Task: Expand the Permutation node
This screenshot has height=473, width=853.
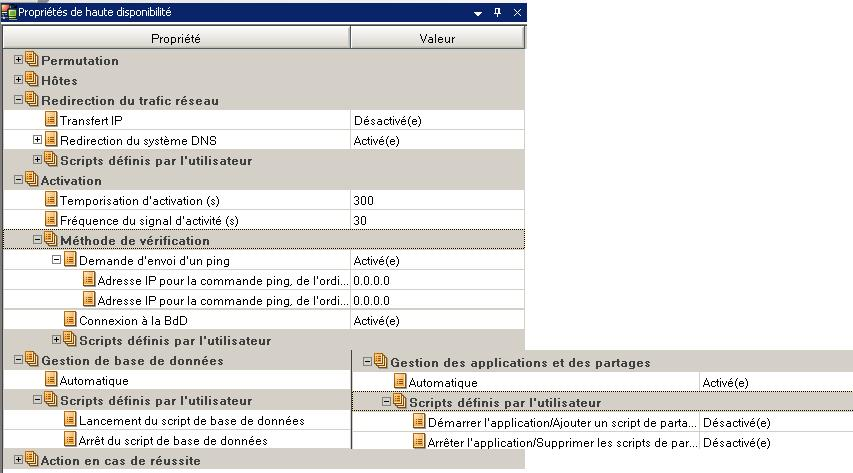Action: (18, 59)
